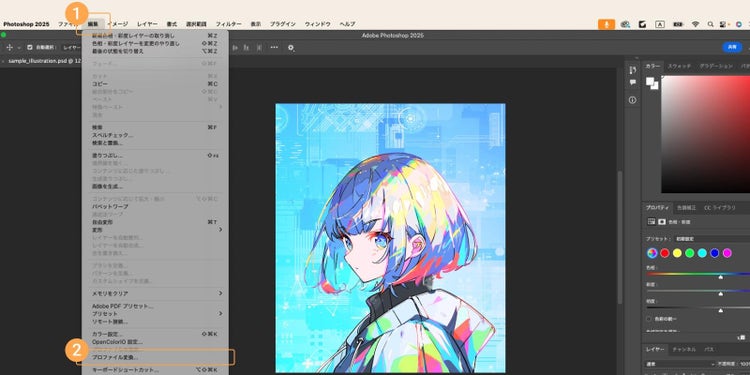Open the Move tool preset picker arrow

point(19,48)
